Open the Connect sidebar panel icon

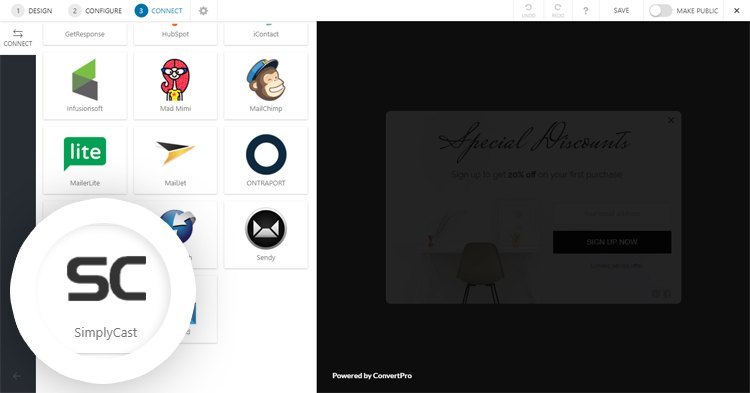[x=18, y=38]
